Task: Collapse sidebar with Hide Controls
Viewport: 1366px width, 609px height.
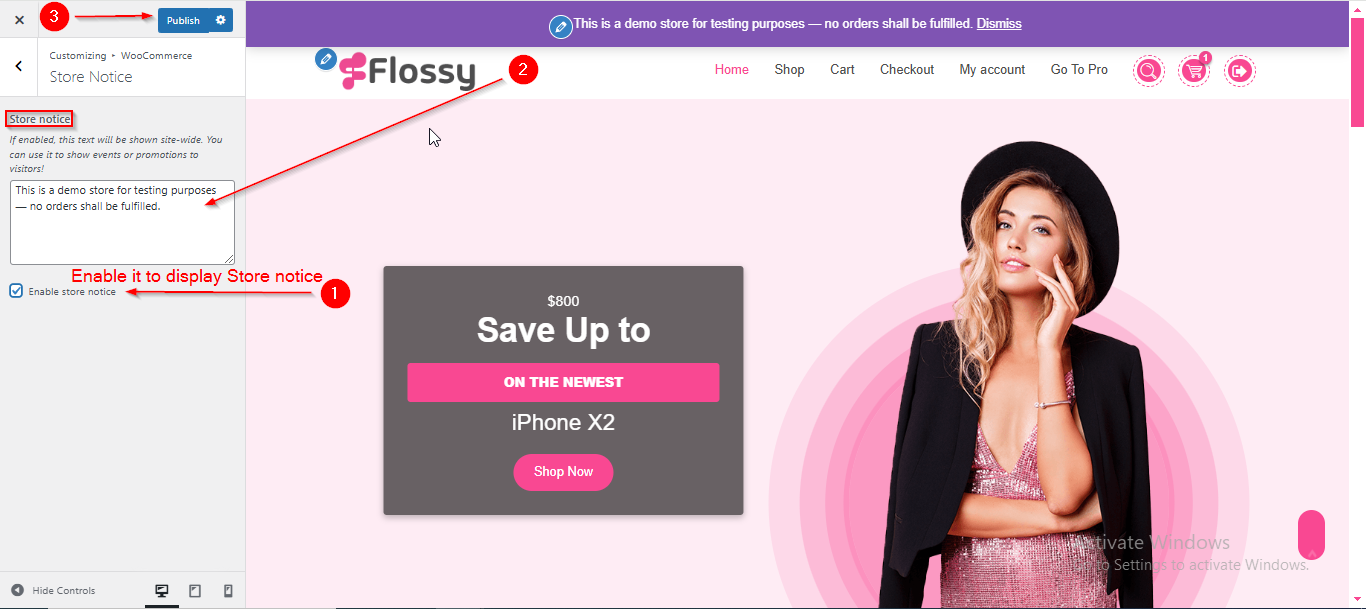Action: tap(53, 591)
